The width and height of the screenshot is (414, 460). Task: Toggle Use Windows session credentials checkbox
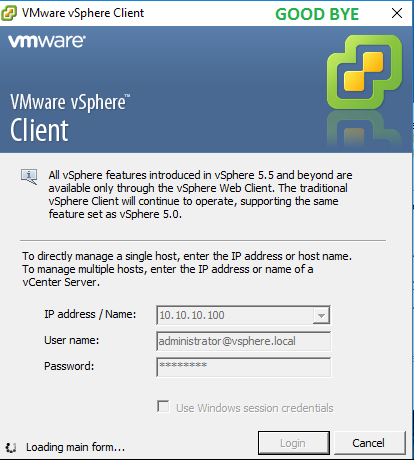pyautogui.click(x=163, y=407)
